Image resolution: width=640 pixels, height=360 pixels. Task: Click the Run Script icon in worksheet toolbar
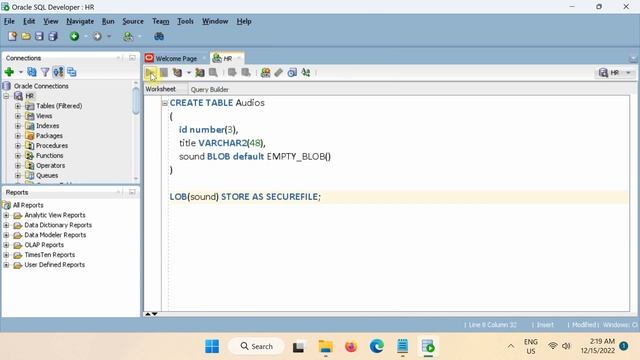tap(164, 73)
